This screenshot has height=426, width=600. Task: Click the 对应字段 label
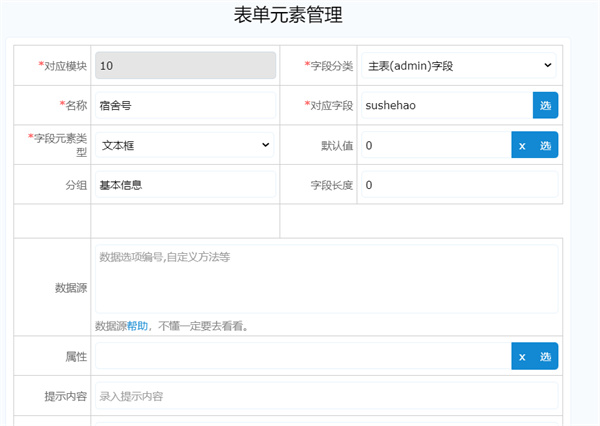pyautogui.click(x=329, y=105)
